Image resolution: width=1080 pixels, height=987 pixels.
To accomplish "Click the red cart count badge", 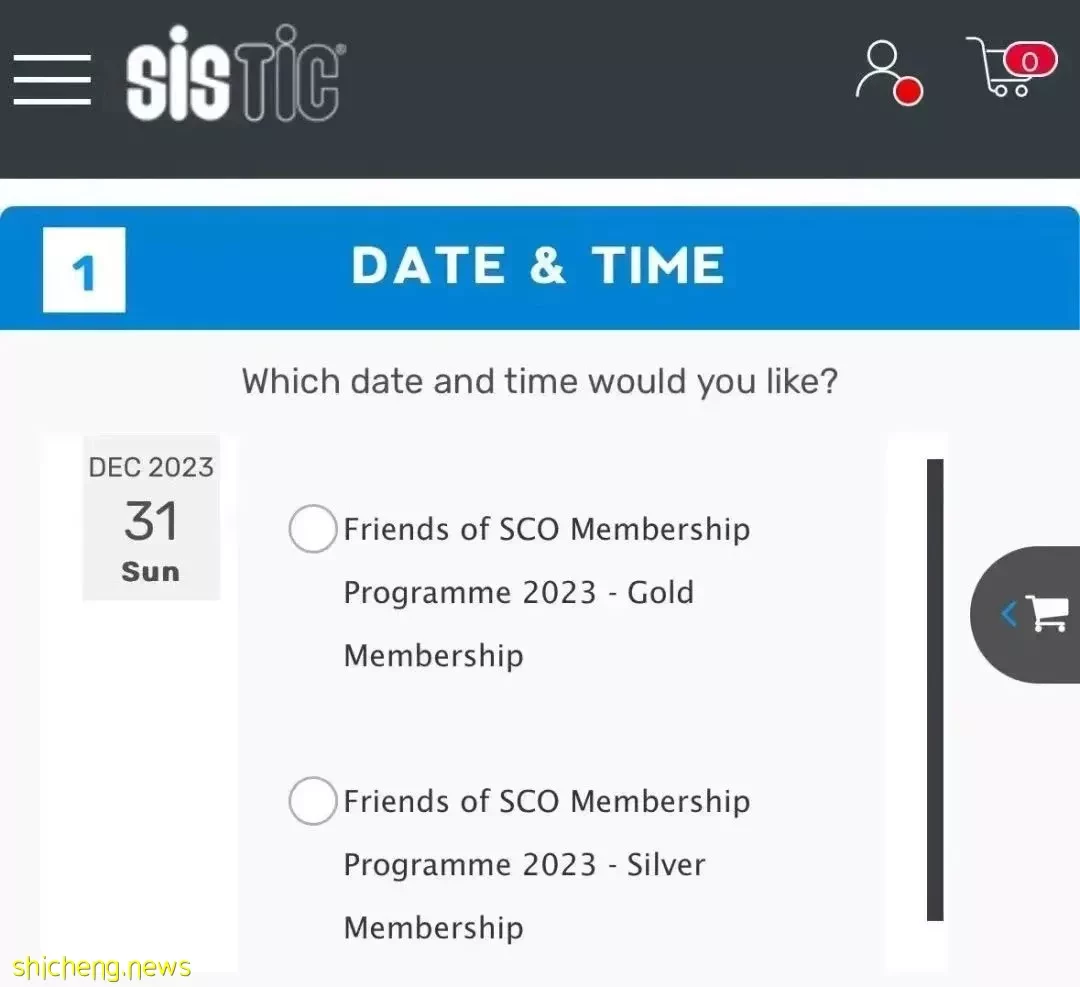I will tap(1030, 61).
